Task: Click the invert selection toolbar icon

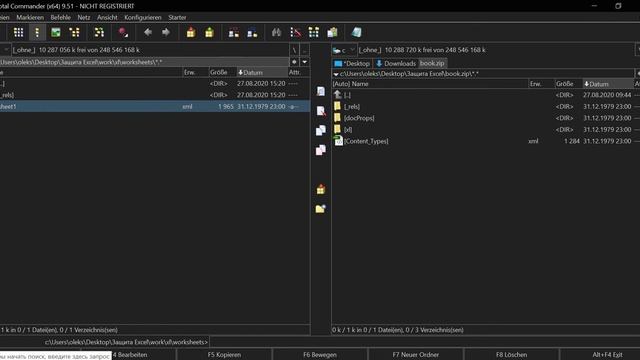Action: 99,32
